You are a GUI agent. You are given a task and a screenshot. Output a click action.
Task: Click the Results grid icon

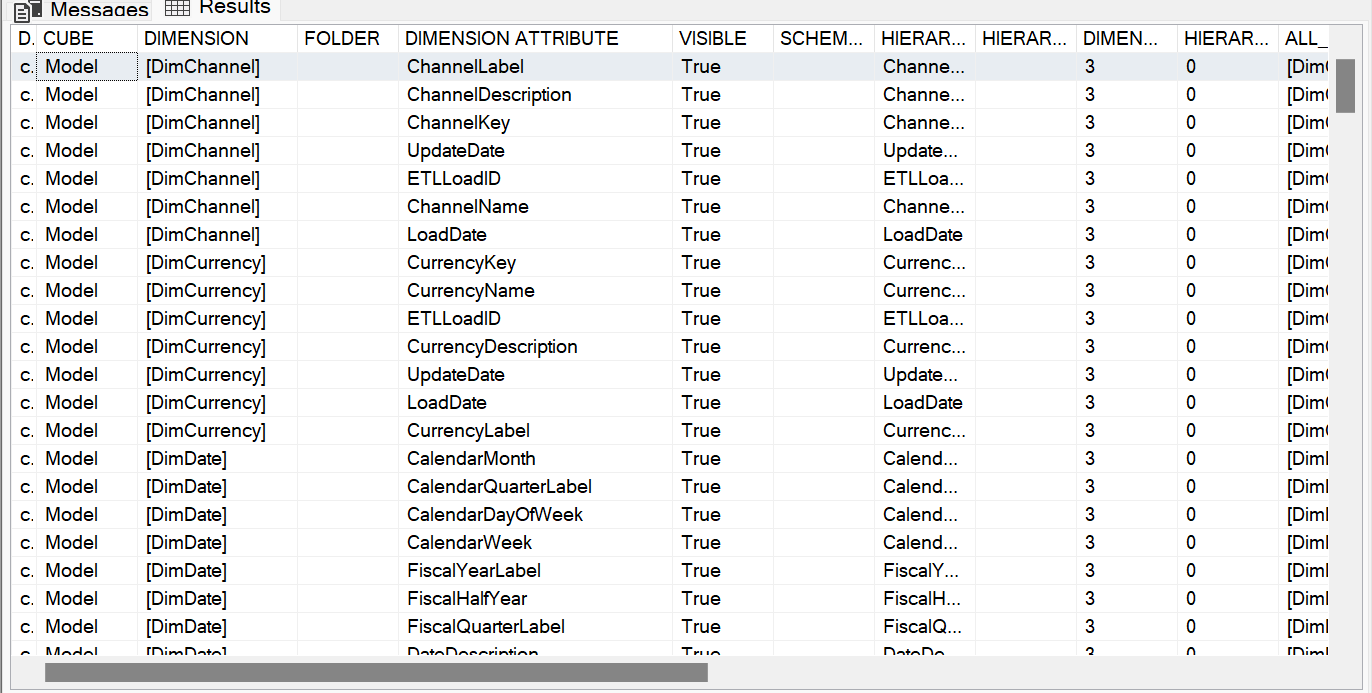(177, 7)
